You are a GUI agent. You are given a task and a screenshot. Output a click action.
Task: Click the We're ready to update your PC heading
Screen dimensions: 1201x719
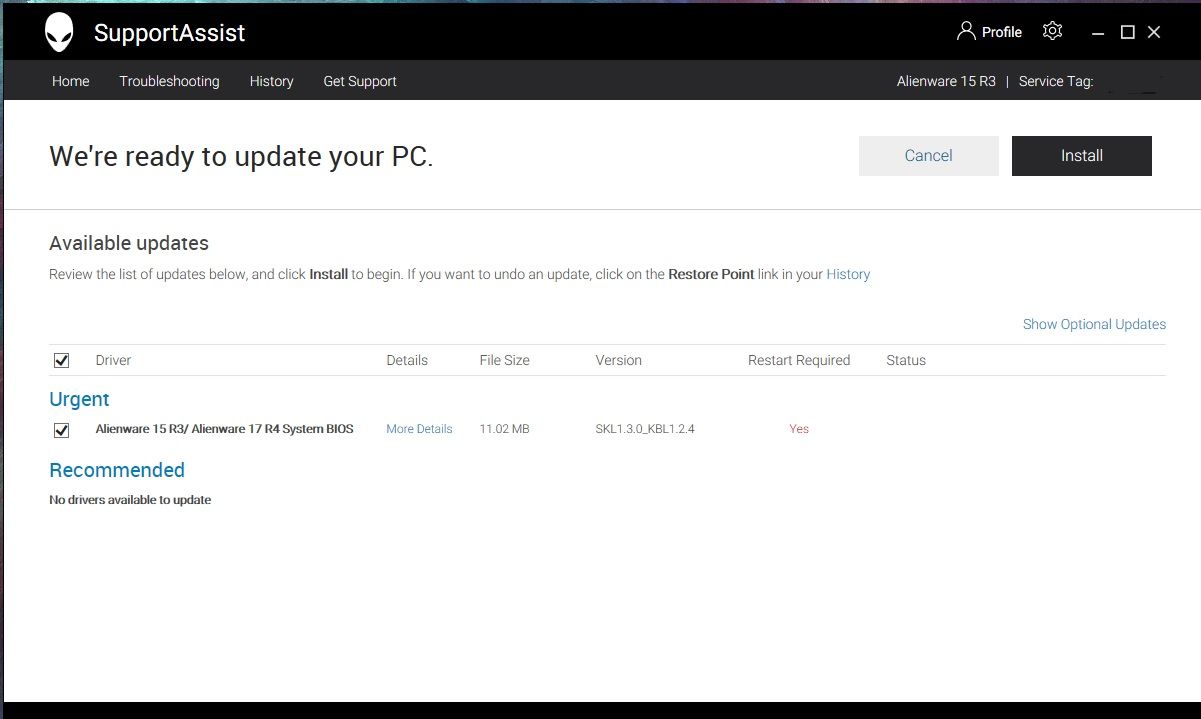point(241,157)
